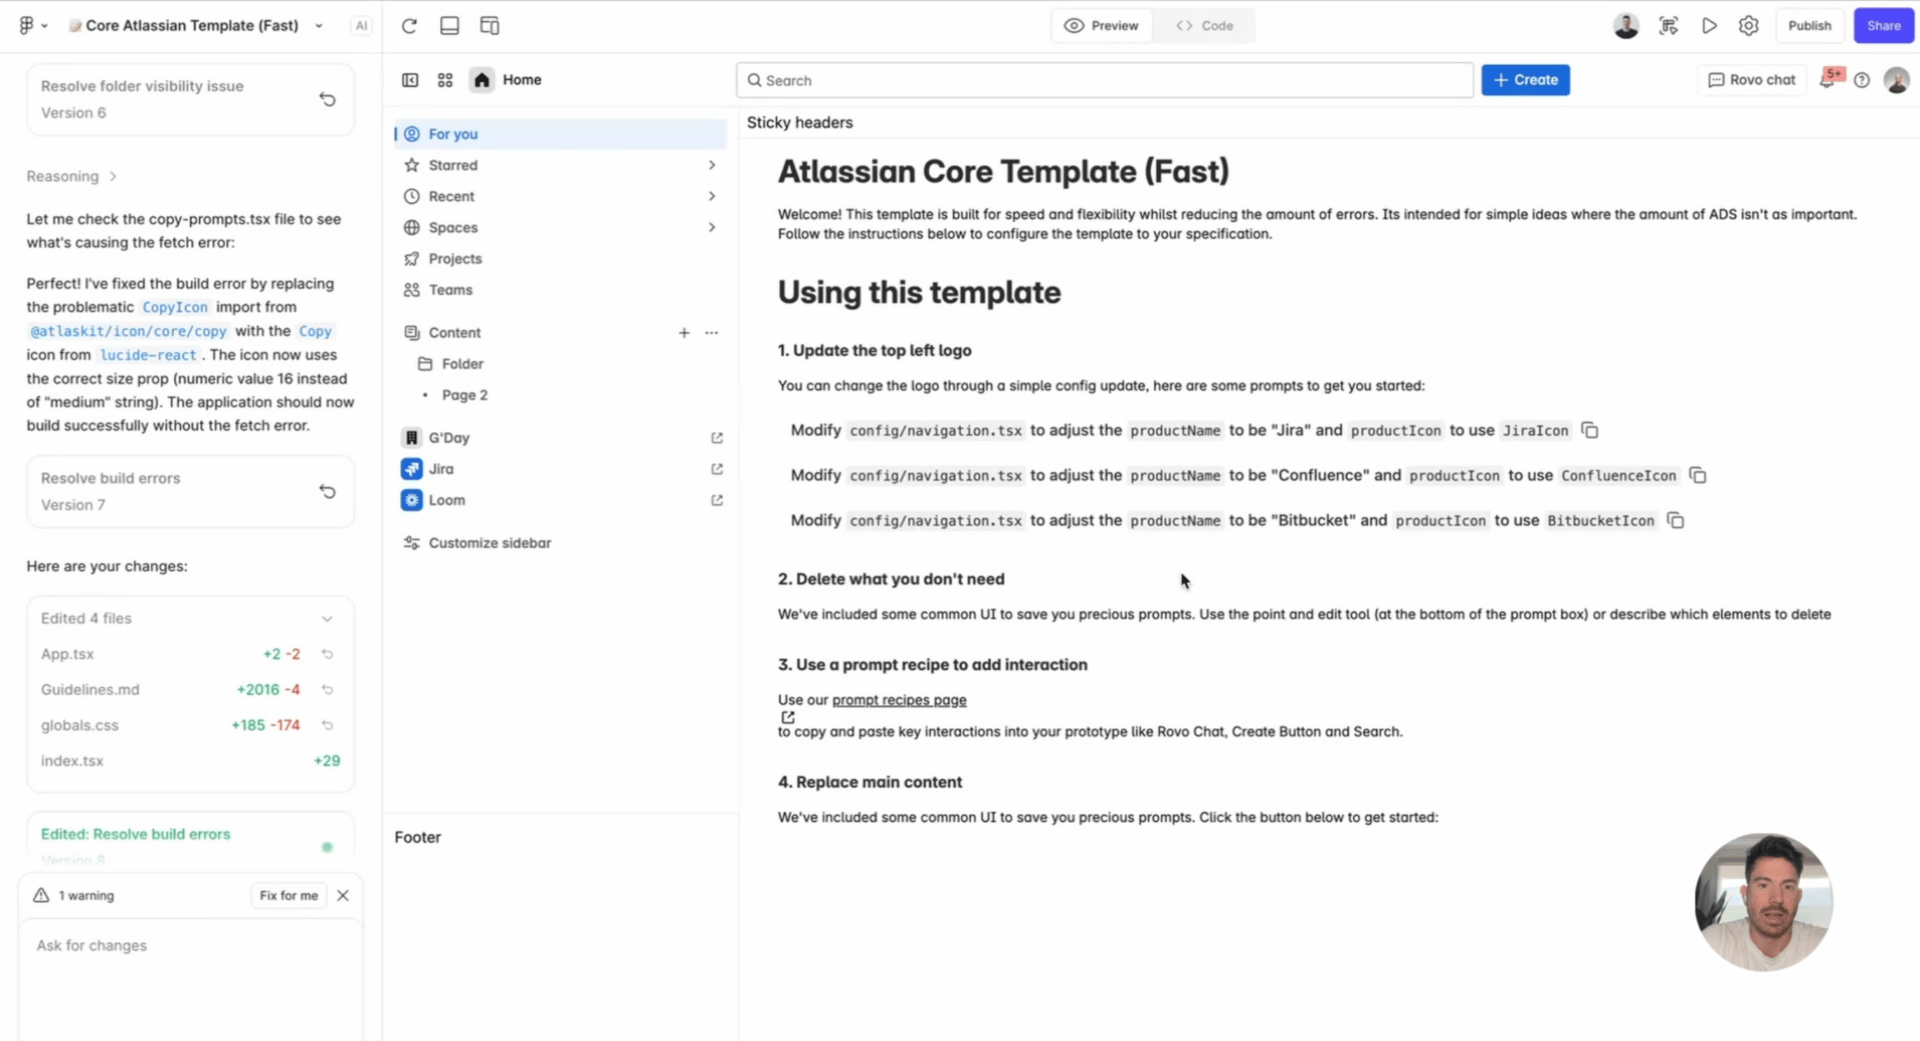Add new content with plus icon

(x=684, y=332)
